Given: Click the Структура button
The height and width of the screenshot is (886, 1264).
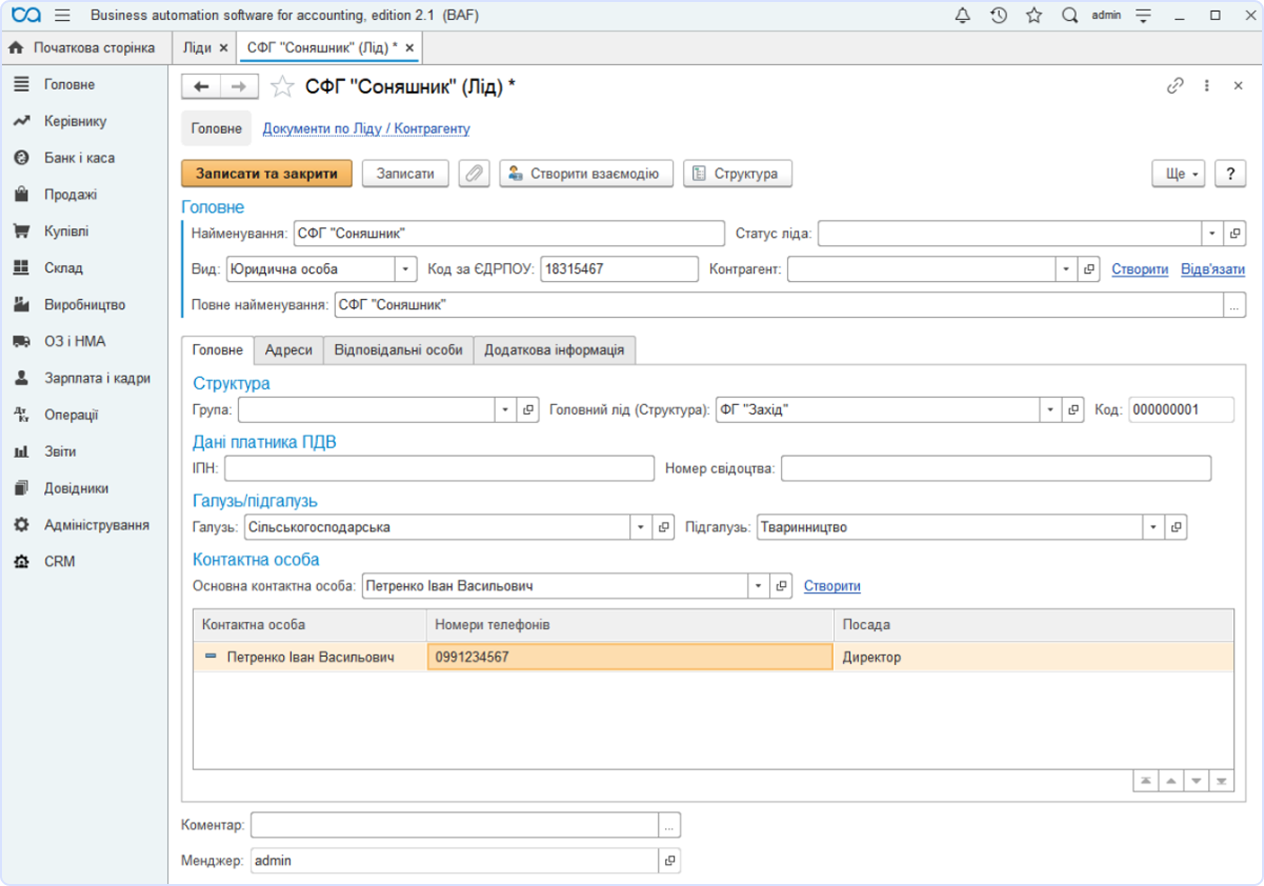Looking at the screenshot, I should pyautogui.click(x=737, y=173).
